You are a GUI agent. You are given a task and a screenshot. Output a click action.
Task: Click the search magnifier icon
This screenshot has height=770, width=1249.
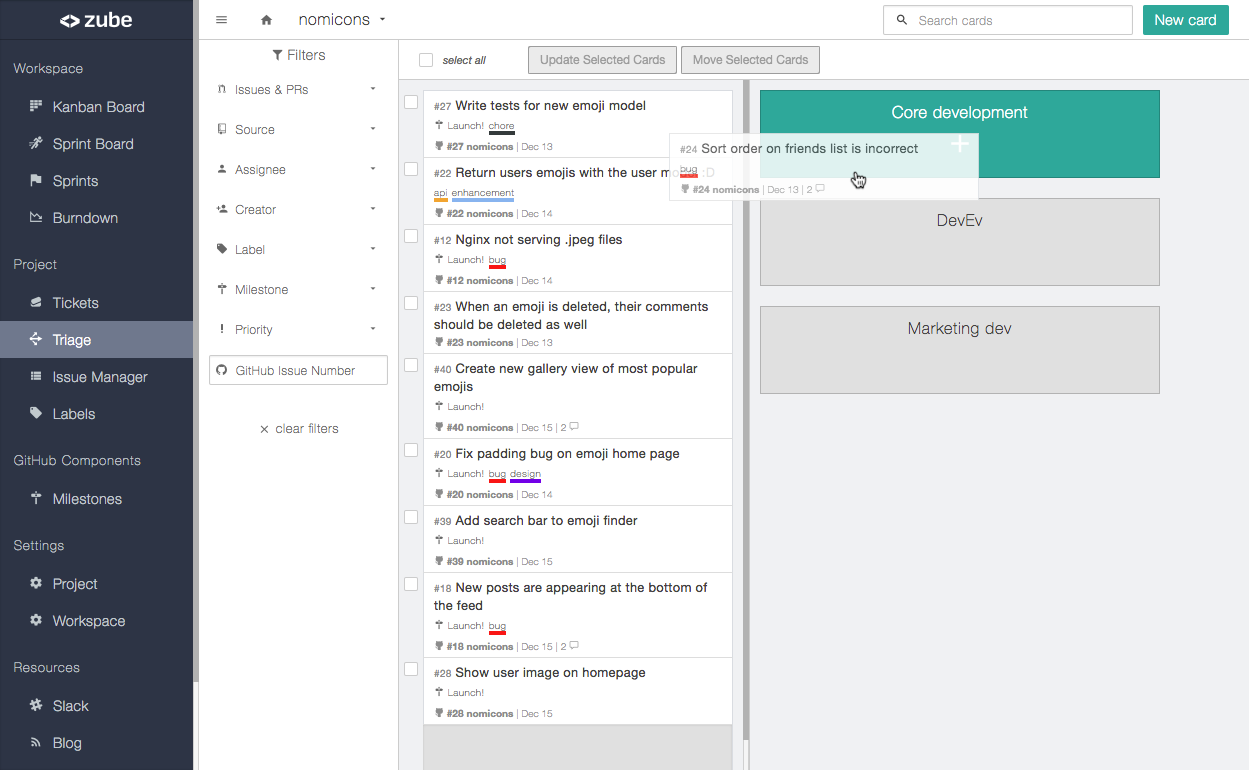pos(901,20)
